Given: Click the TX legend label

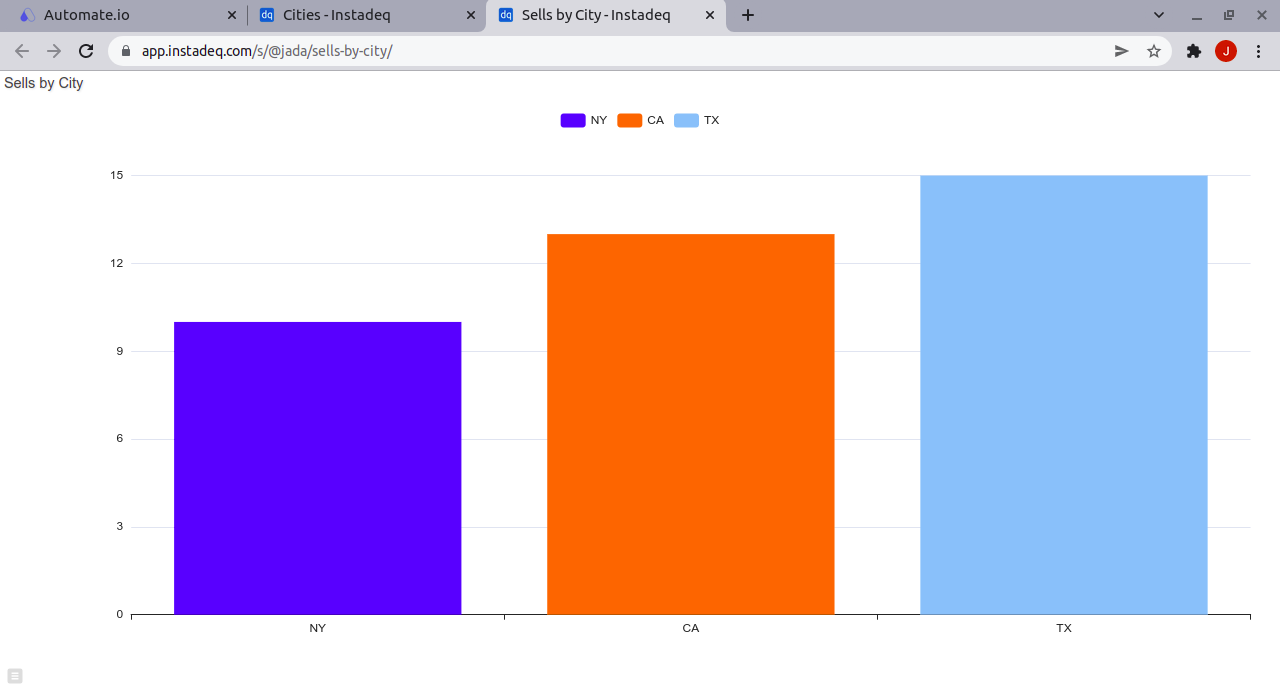Looking at the screenshot, I should 712,120.
